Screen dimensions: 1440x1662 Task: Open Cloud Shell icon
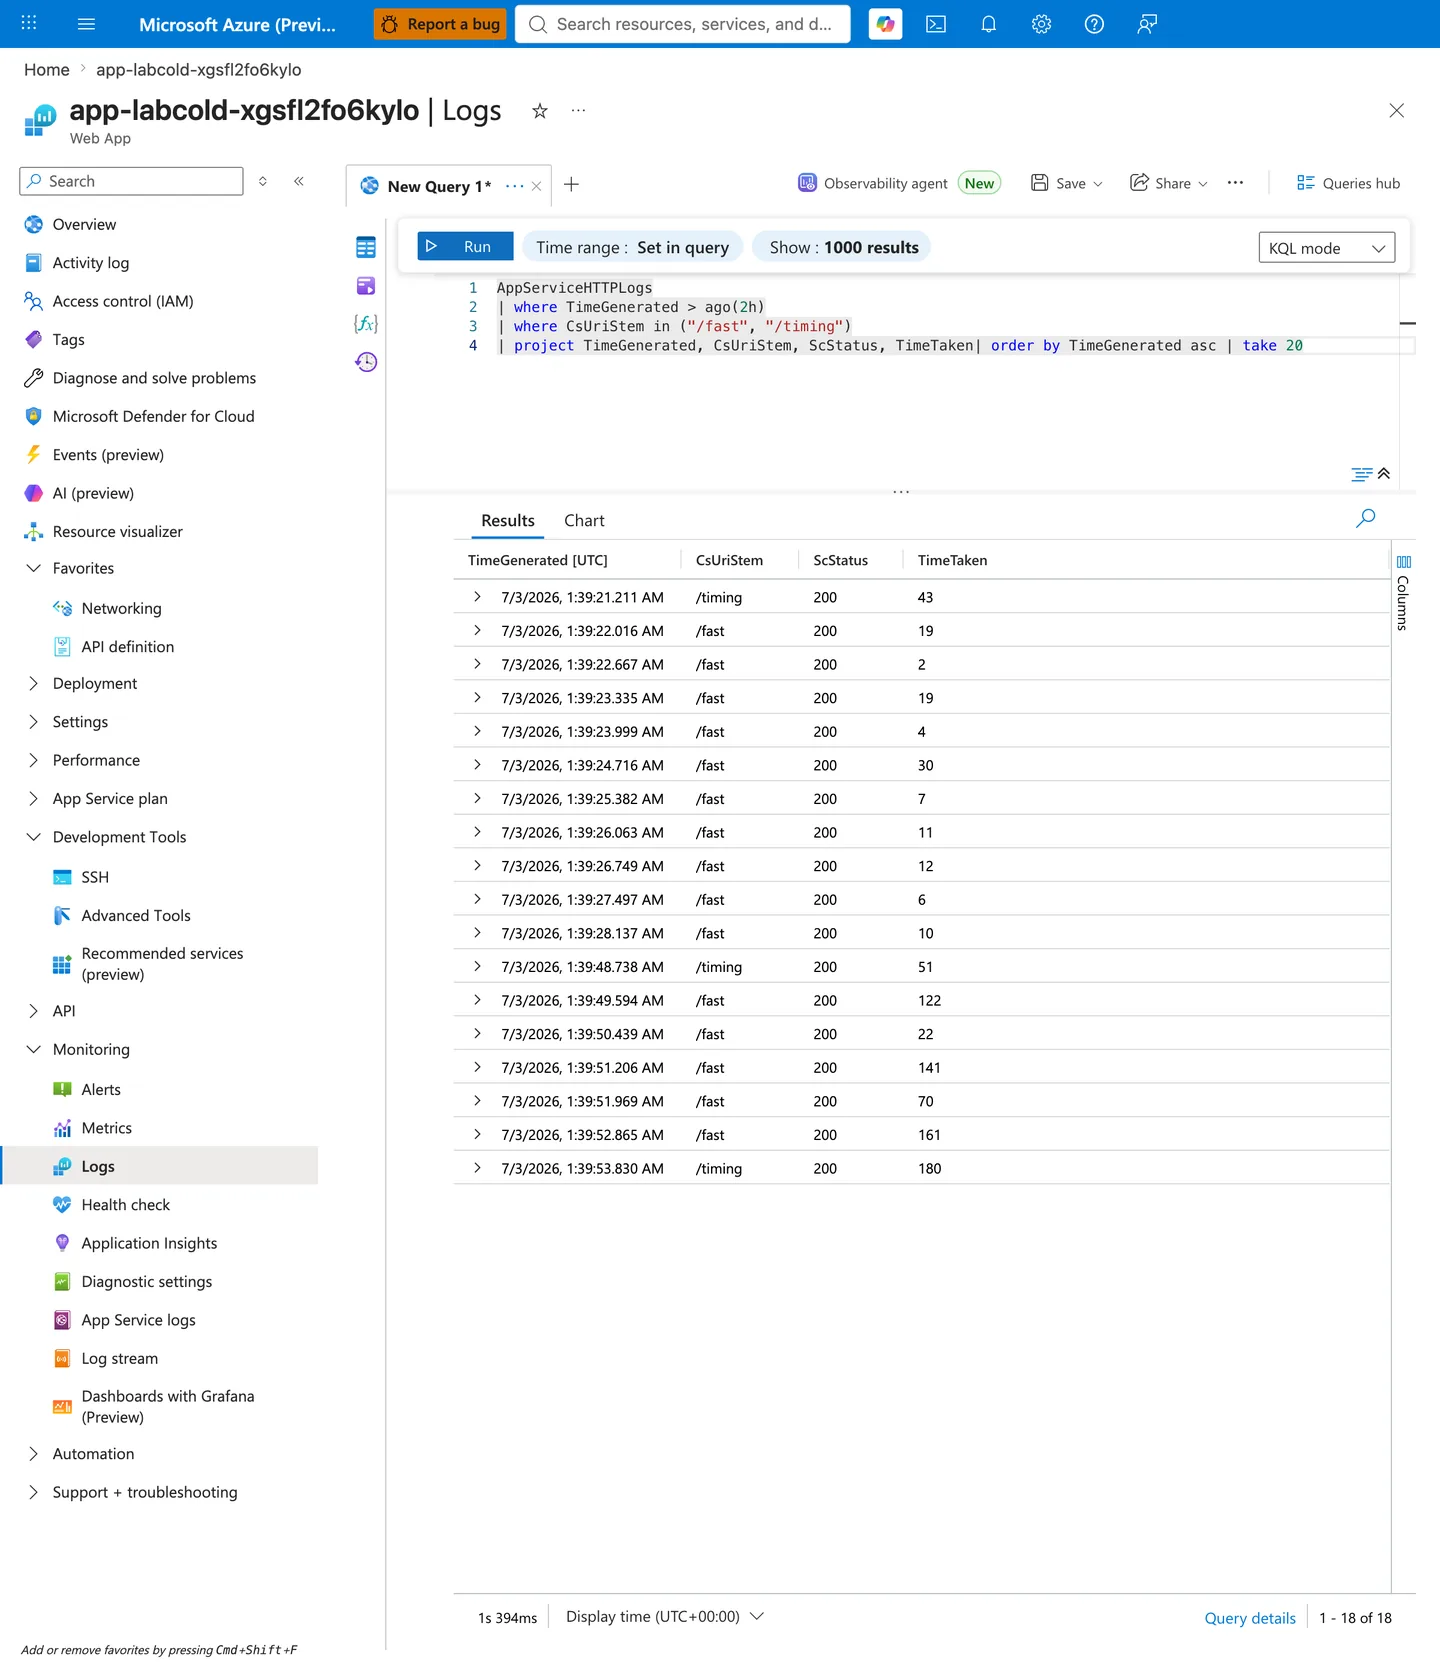click(x=936, y=24)
